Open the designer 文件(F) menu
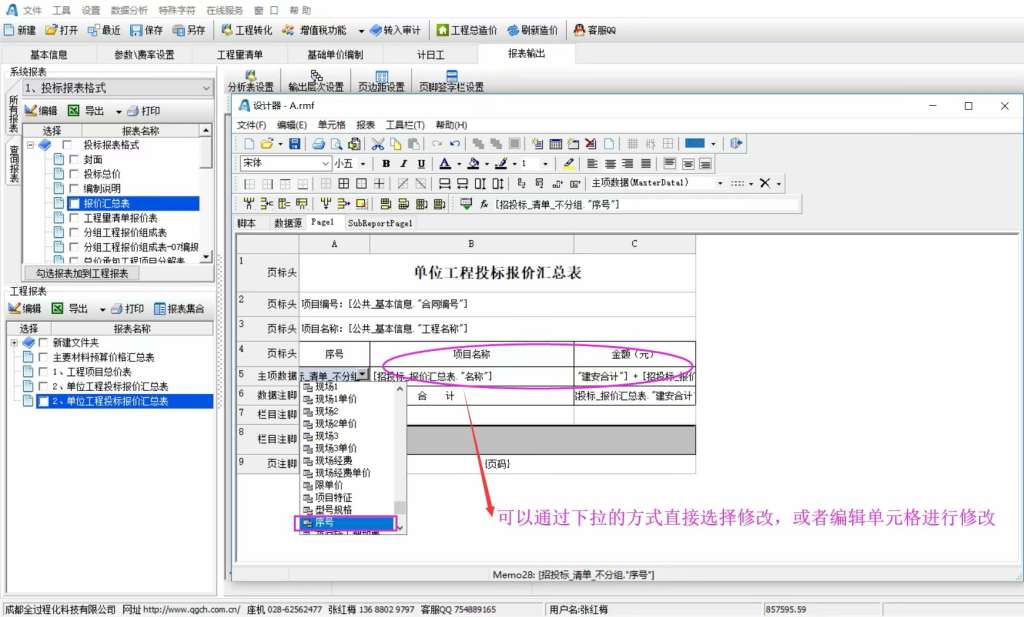1024x617 pixels. point(251,125)
